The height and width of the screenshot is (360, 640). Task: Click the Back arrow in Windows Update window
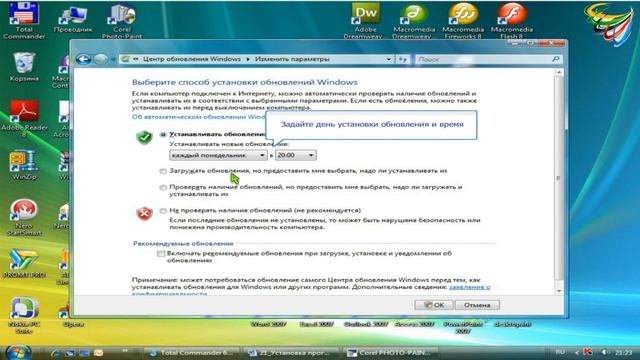click(x=83, y=59)
